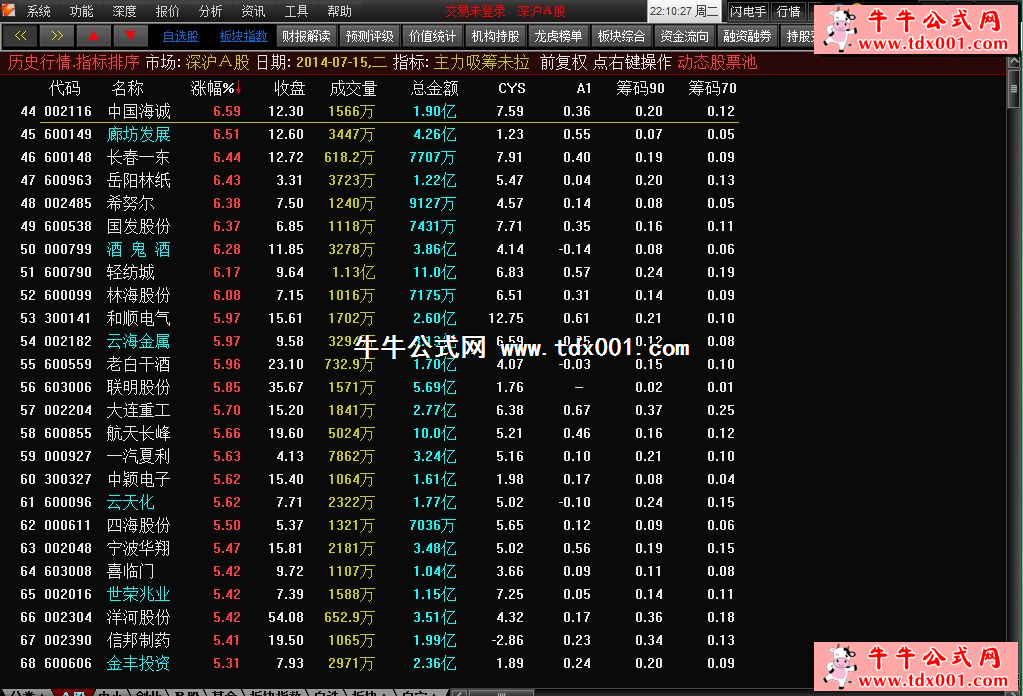
Task: Switch to the 板块指数 tab
Action: click(243, 36)
